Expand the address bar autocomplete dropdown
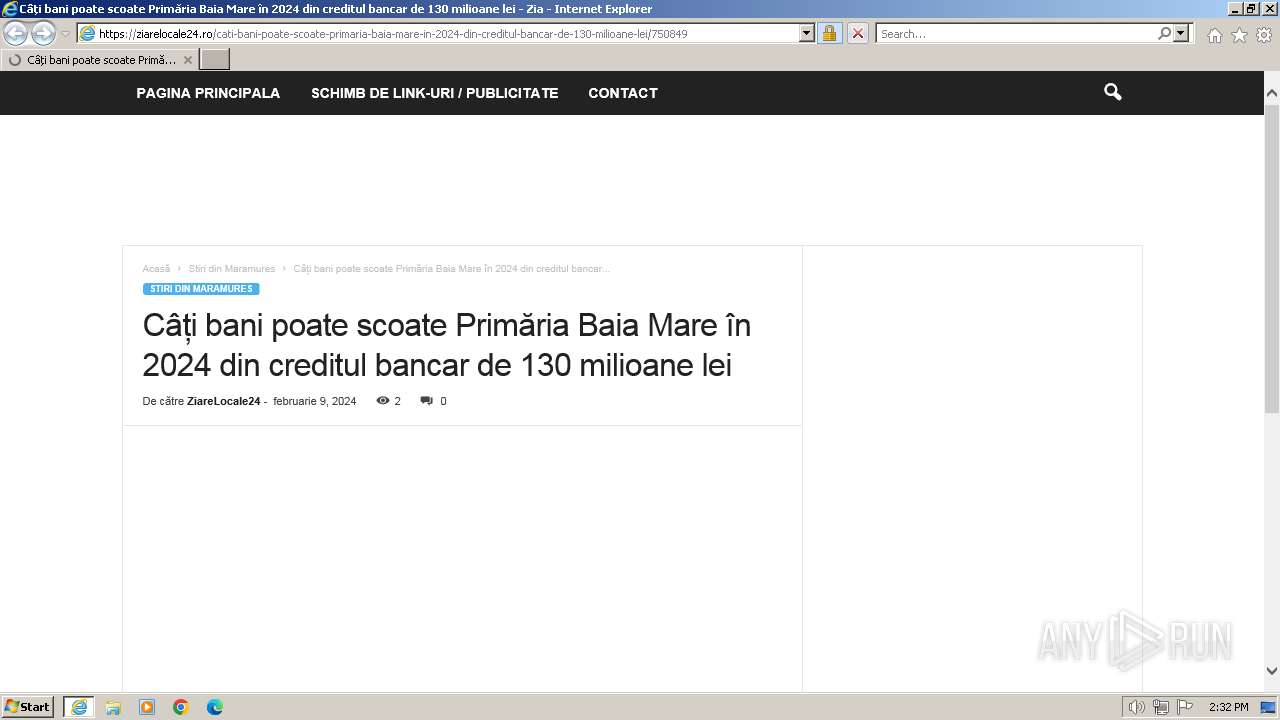Image resolution: width=1280 pixels, height=720 pixels. pos(807,33)
